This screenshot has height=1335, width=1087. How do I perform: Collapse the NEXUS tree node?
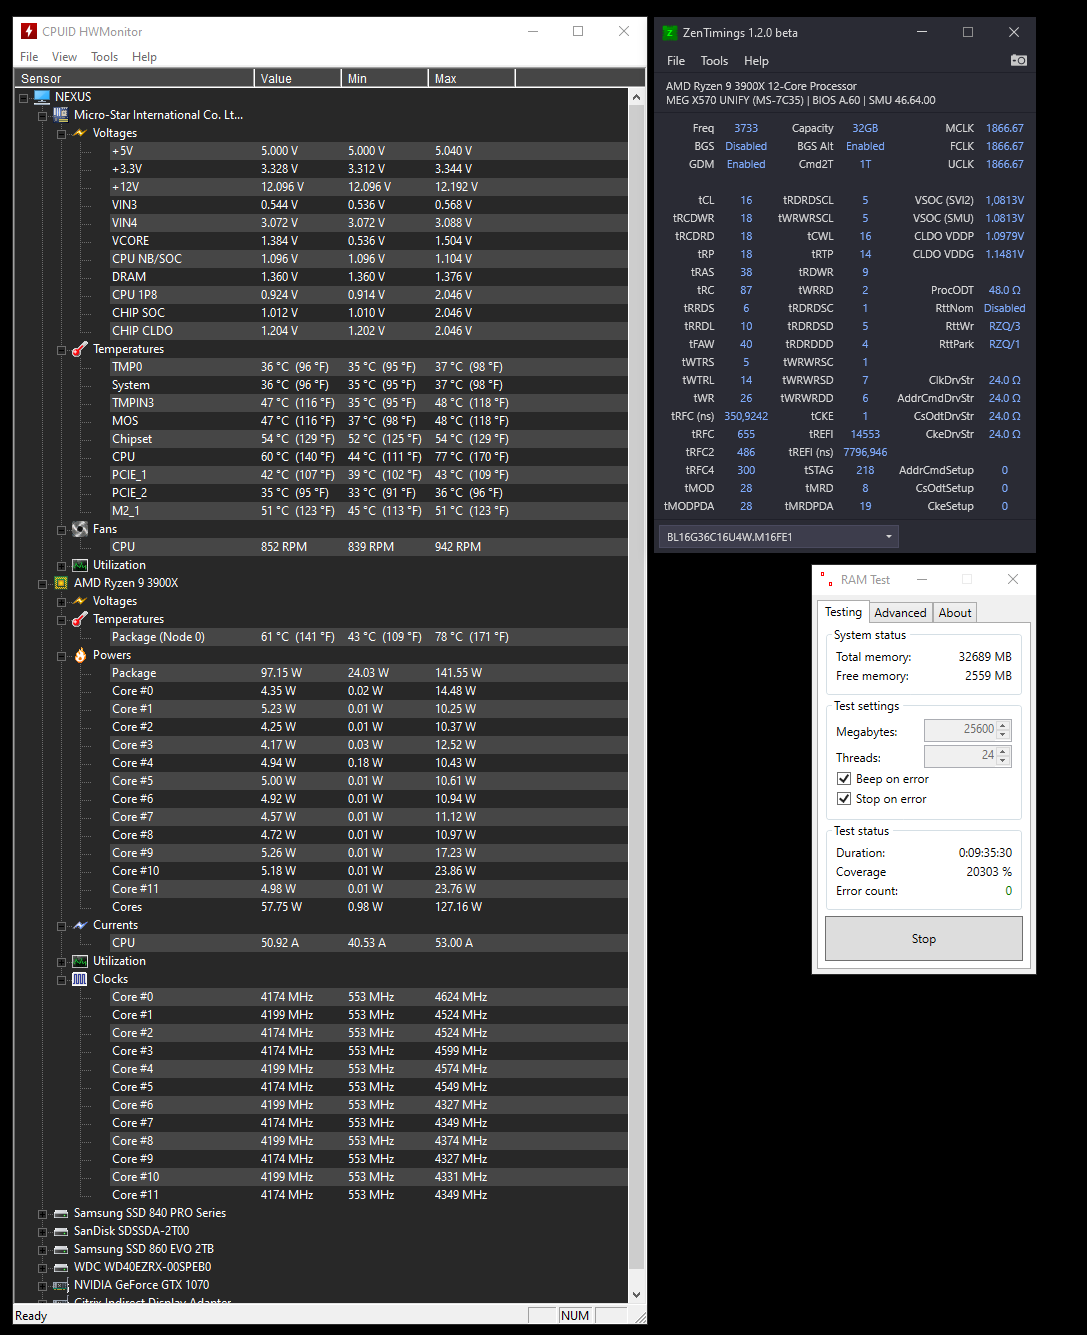(23, 96)
